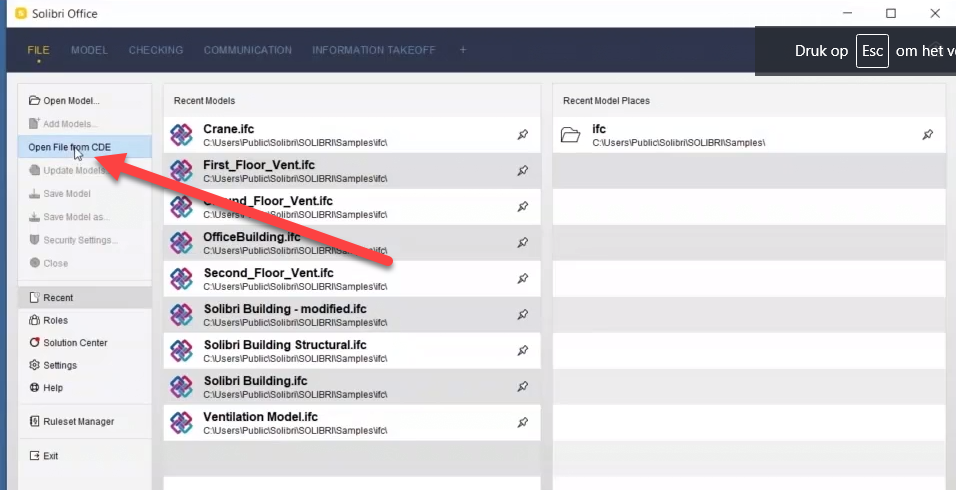Viewport: 956px width, 490px height.
Task: Click Open Model... in the sidebar
Action: pos(85,101)
